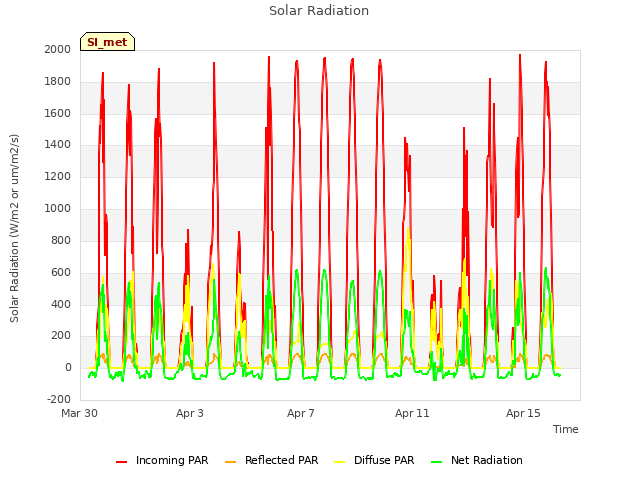
Task: Click the 2000 y-axis tick label
Action: [x=58, y=49]
